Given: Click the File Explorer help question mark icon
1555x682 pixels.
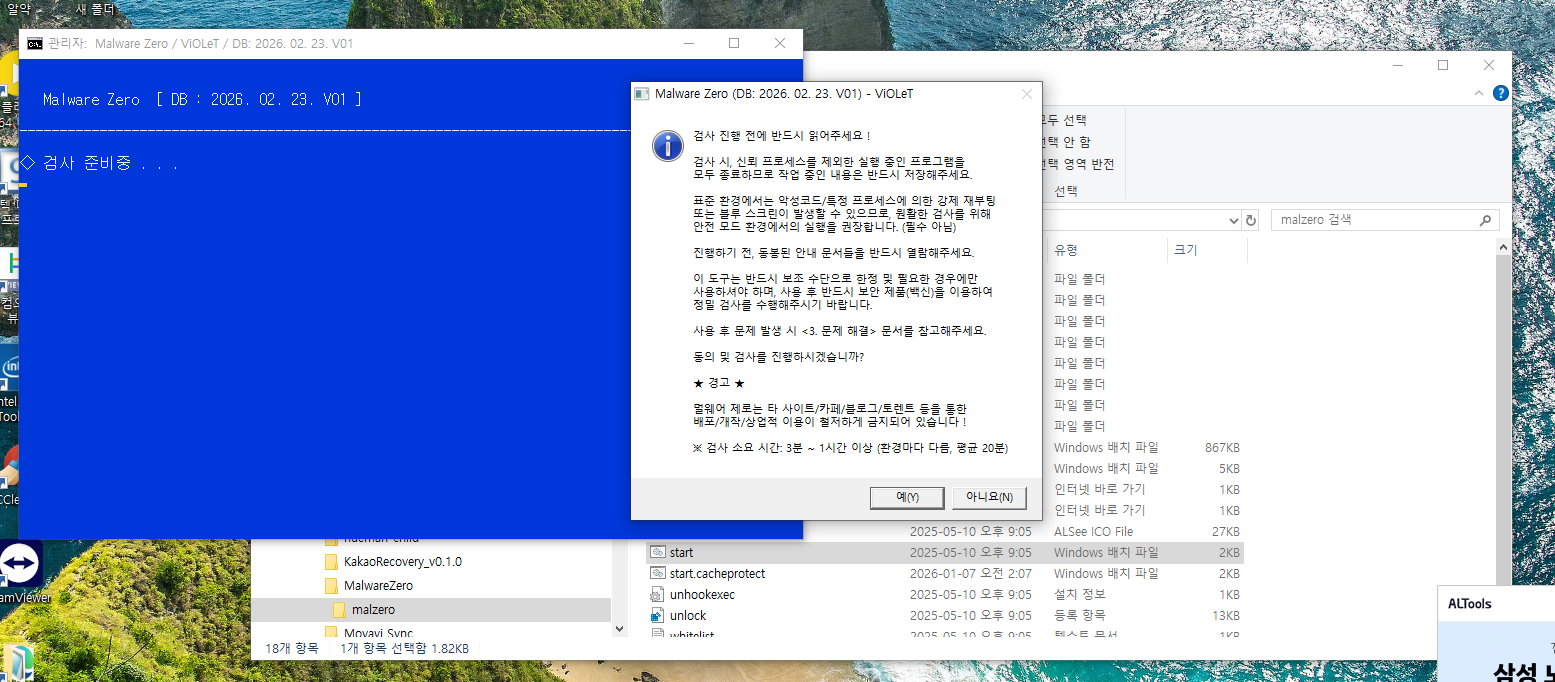Looking at the screenshot, I should coord(1500,93).
